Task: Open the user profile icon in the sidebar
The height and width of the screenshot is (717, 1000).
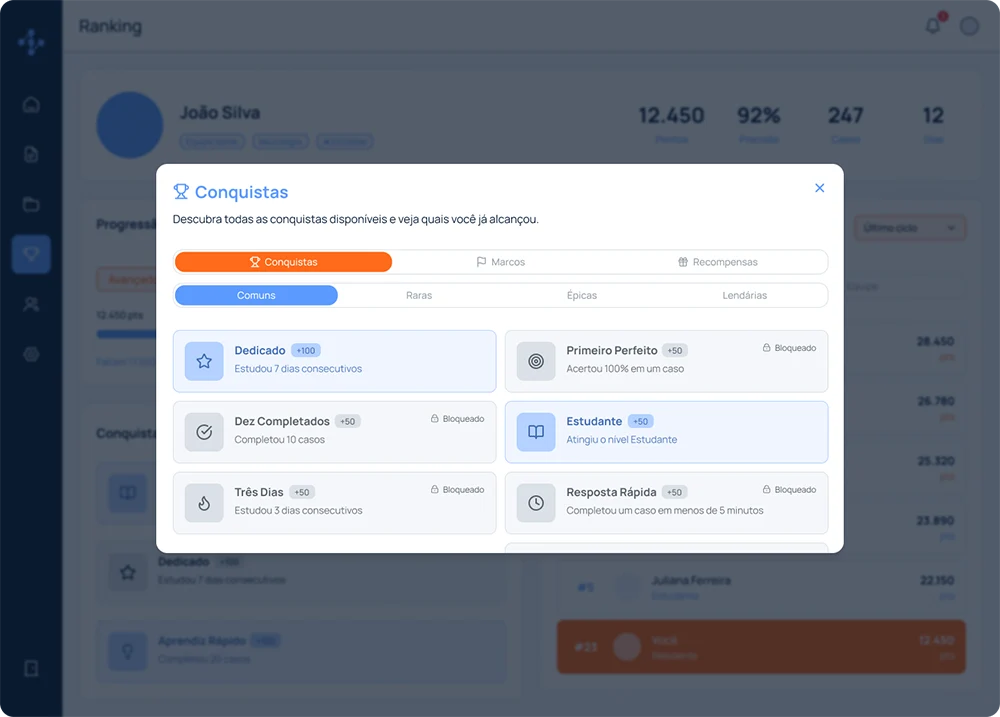Action: [x=31, y=304]
